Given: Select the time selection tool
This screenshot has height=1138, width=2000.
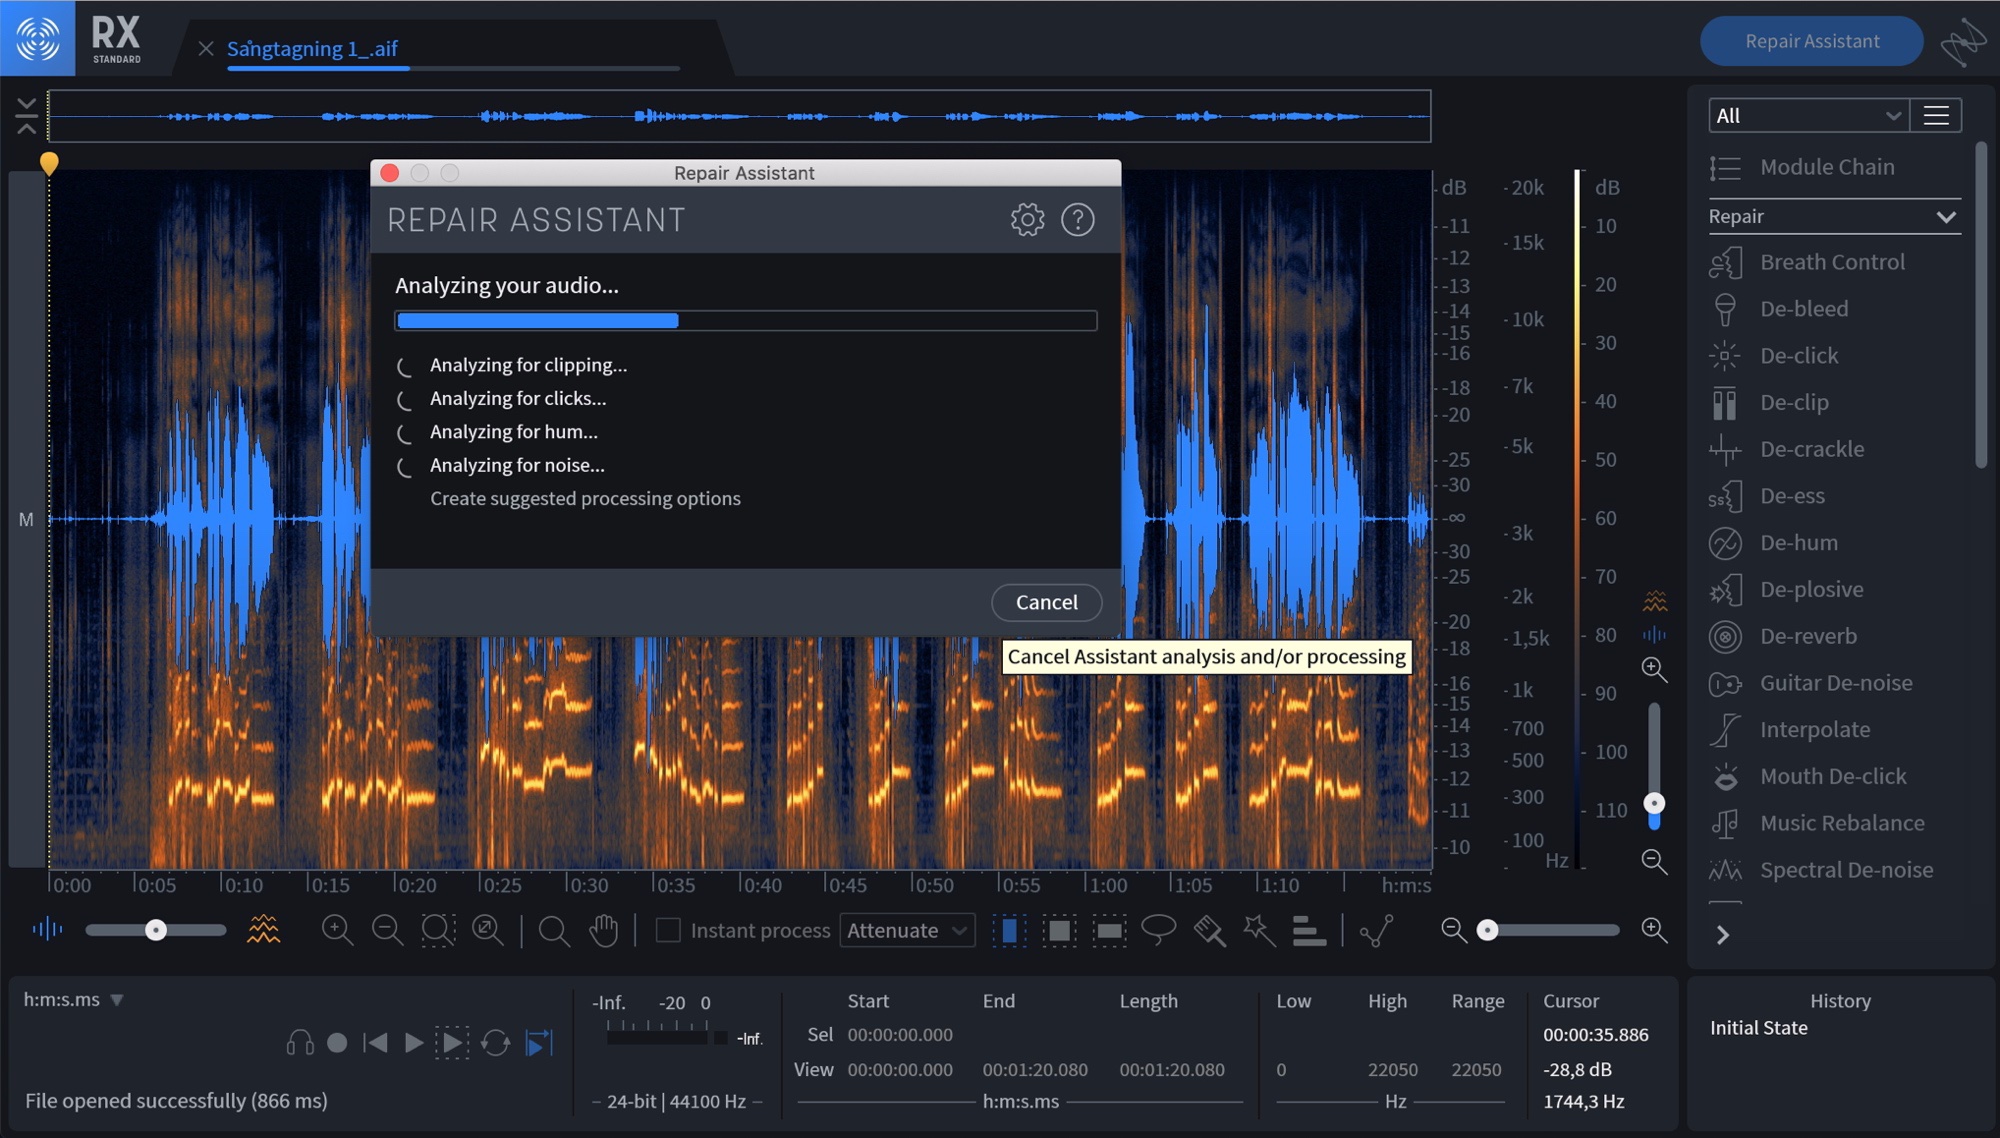Looking at the screenshot, I should click(x=1009, y=930).
